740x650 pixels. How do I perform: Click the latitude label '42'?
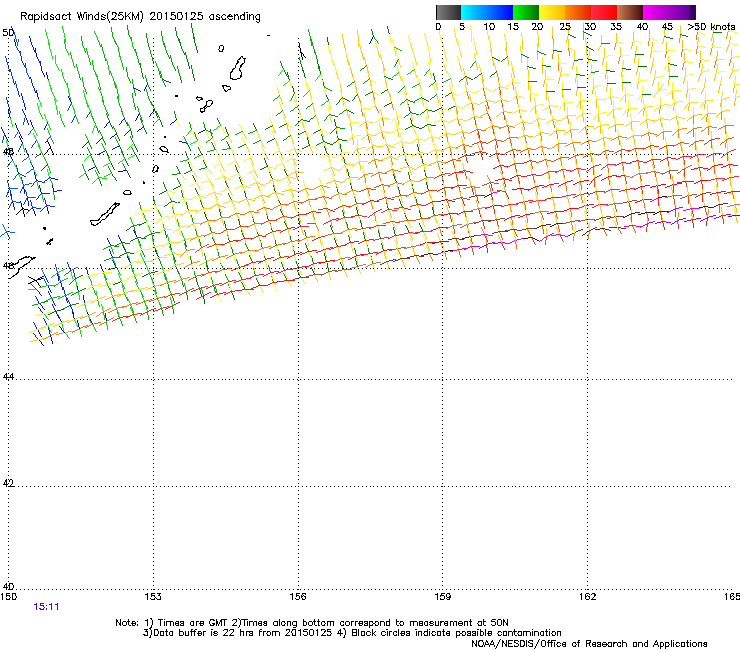(x=8, y=483)
